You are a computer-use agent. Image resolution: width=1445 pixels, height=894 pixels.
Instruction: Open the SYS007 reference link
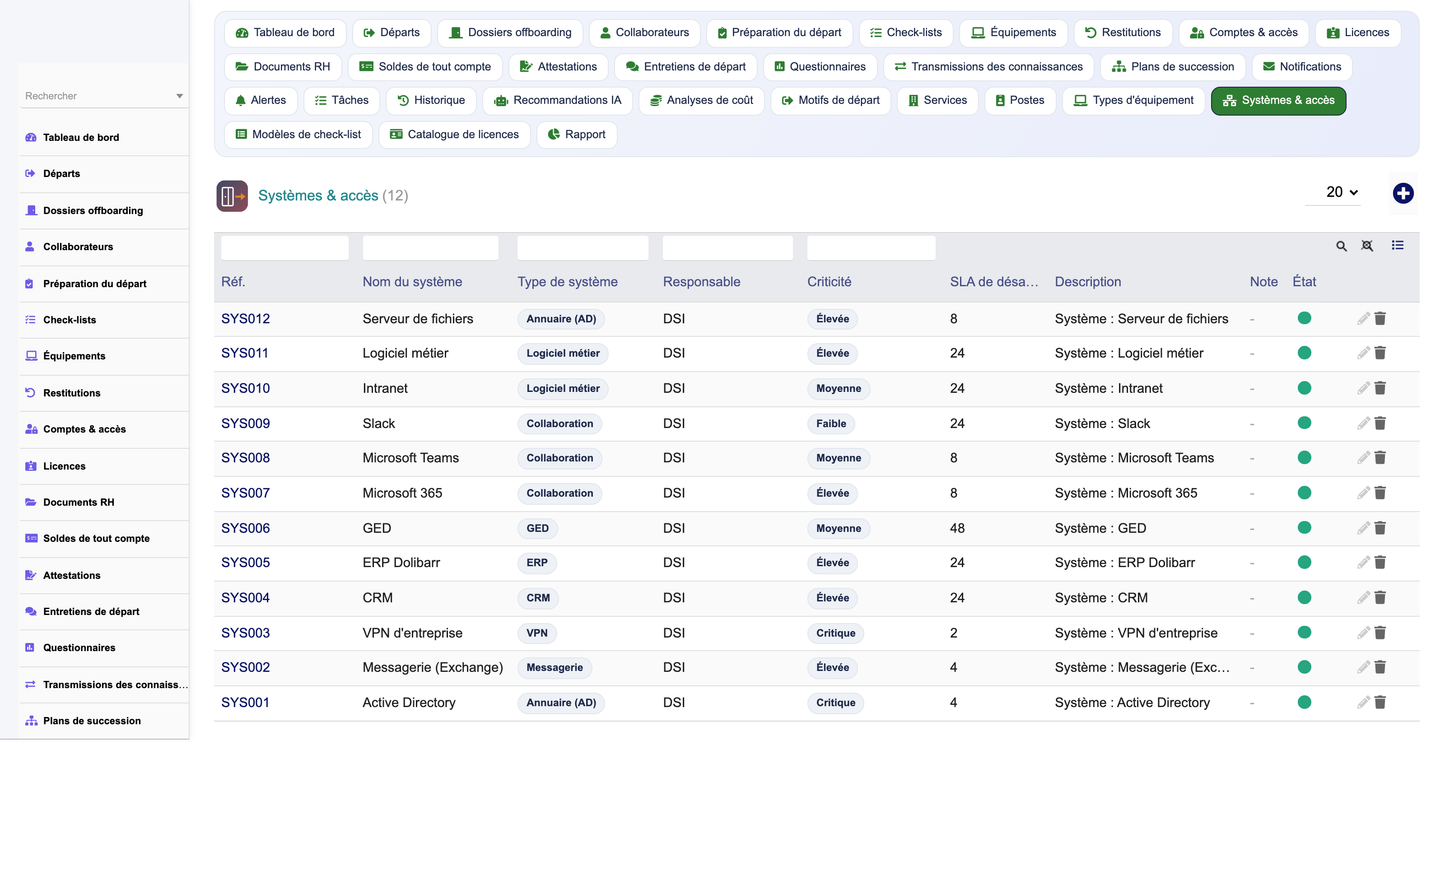coord(245,493)
